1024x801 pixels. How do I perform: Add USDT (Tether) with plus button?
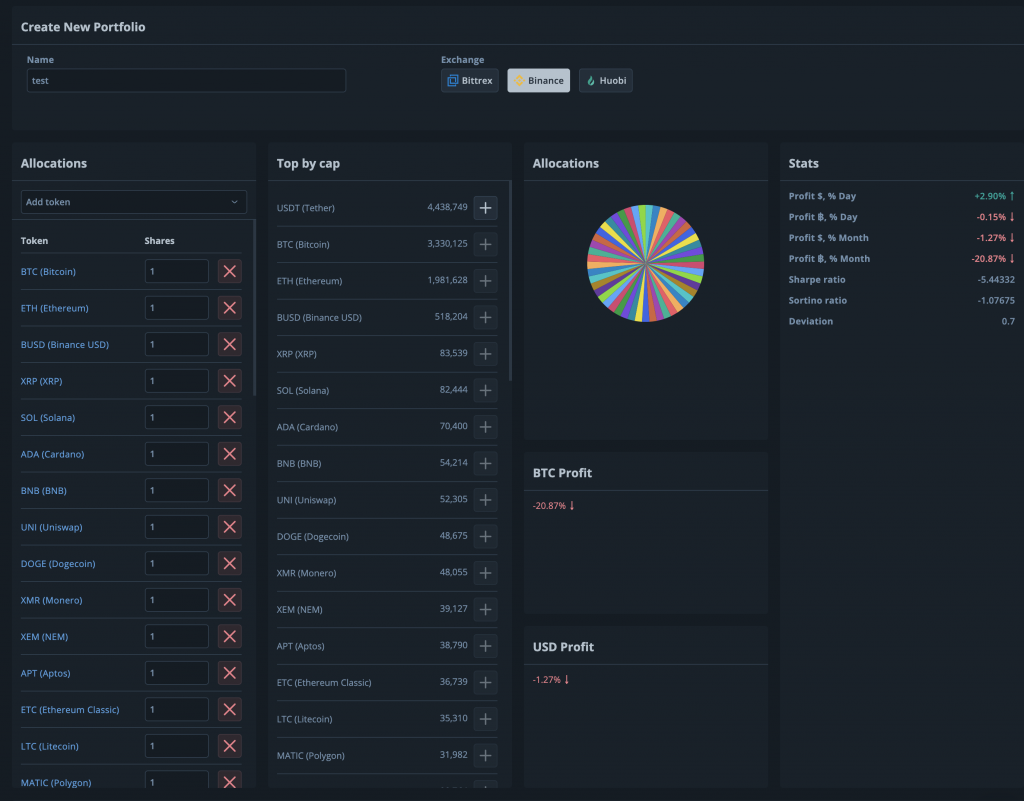485,208
